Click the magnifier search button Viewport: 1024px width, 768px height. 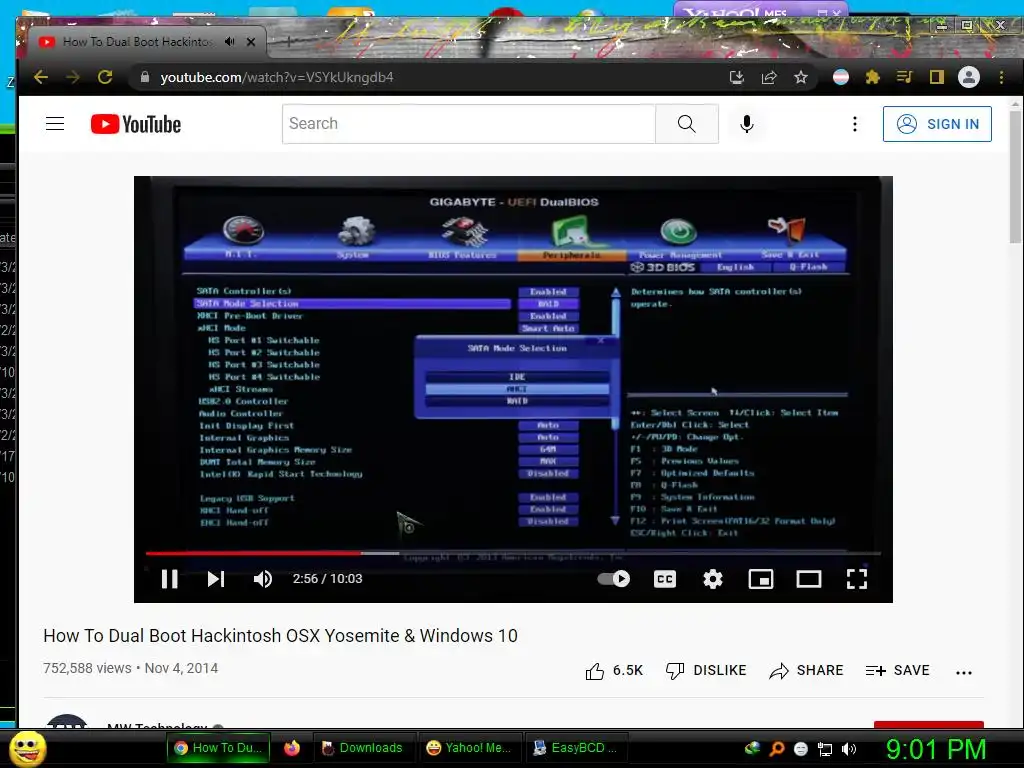coord(686,123)
